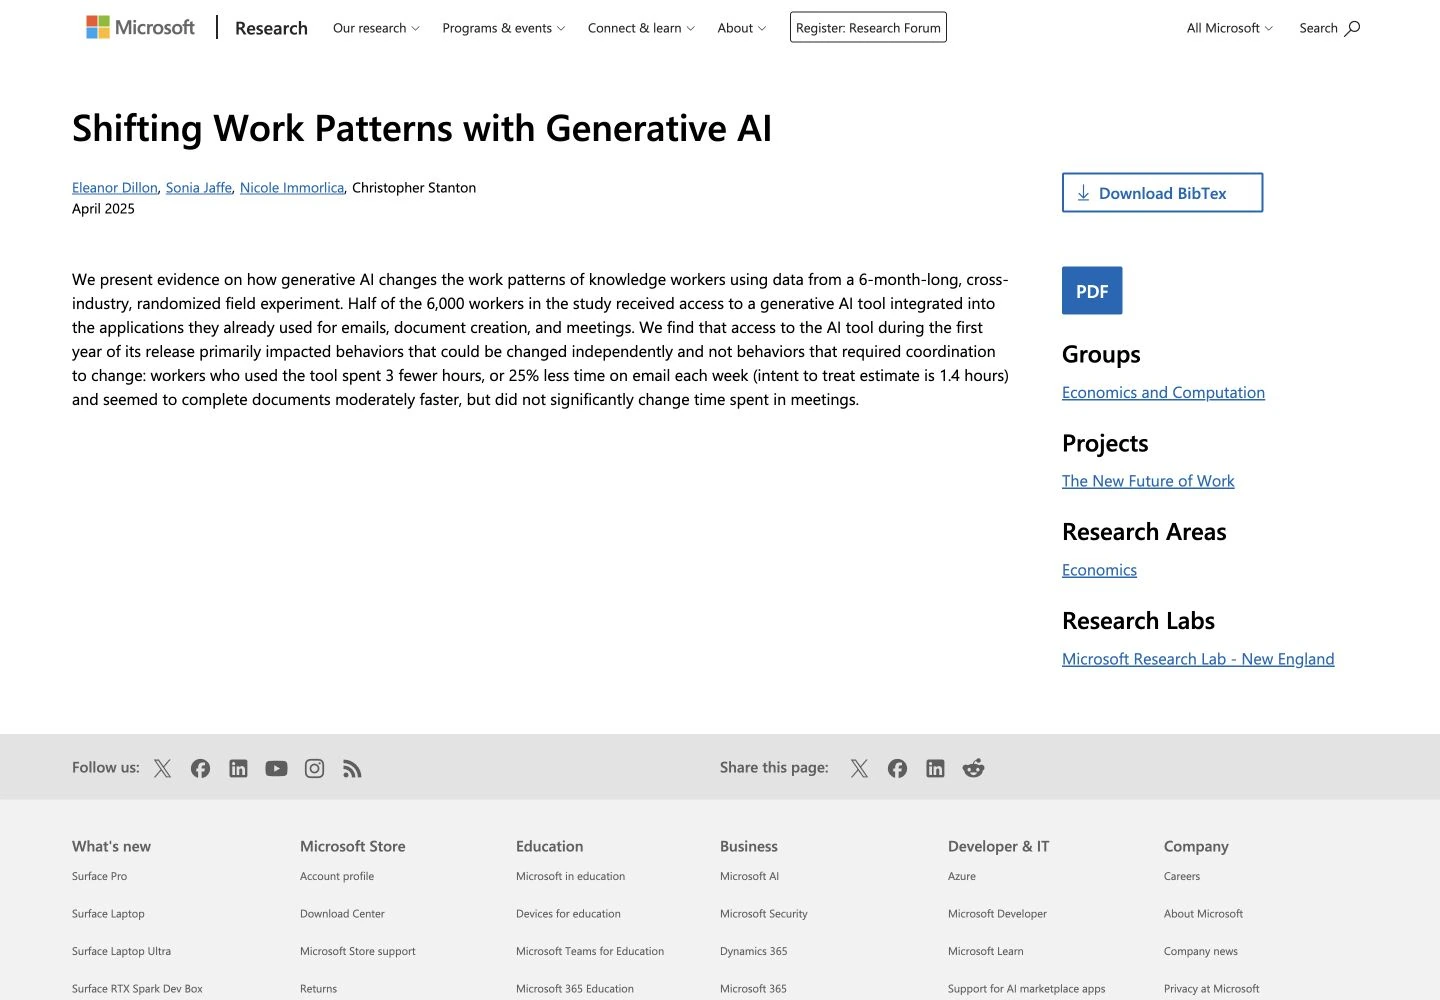This screenshot has height=1000, width=1440.
Task: Open Support for AI marketplace apps
Action: [x=1027, y=989]
